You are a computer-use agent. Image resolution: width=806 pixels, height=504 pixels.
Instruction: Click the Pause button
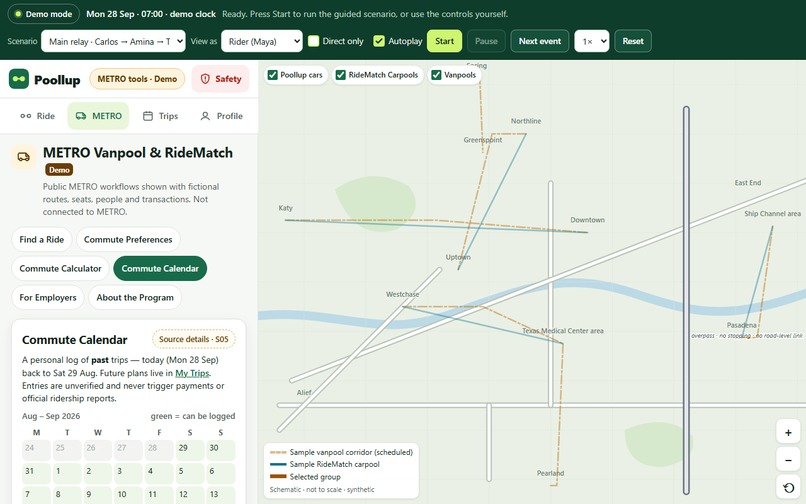[x=486, y=41]
